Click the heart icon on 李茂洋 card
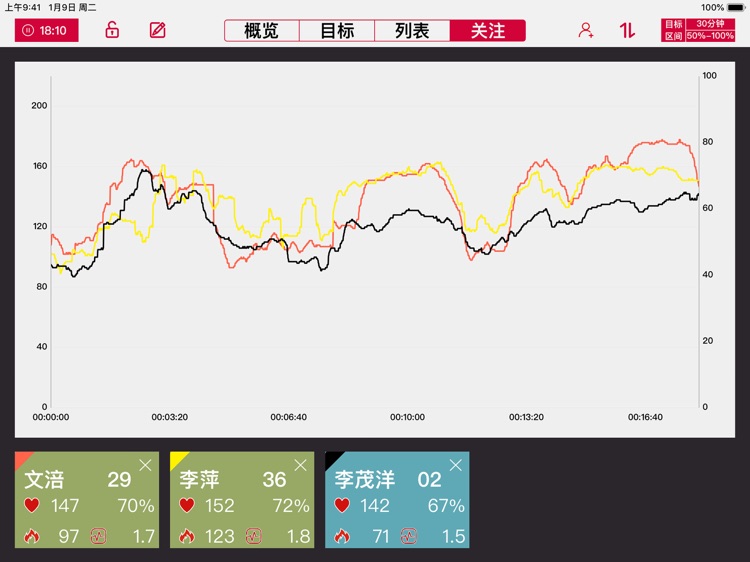Image resolution: width=750 pixels, height=562 pixels. point(342,505)
